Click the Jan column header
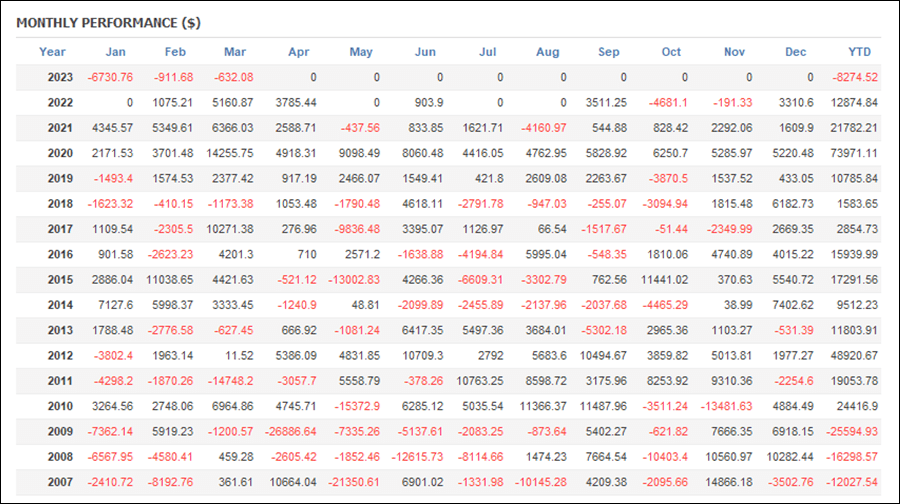Viewport: 900px width, 504px height. (x=115, y=52)
